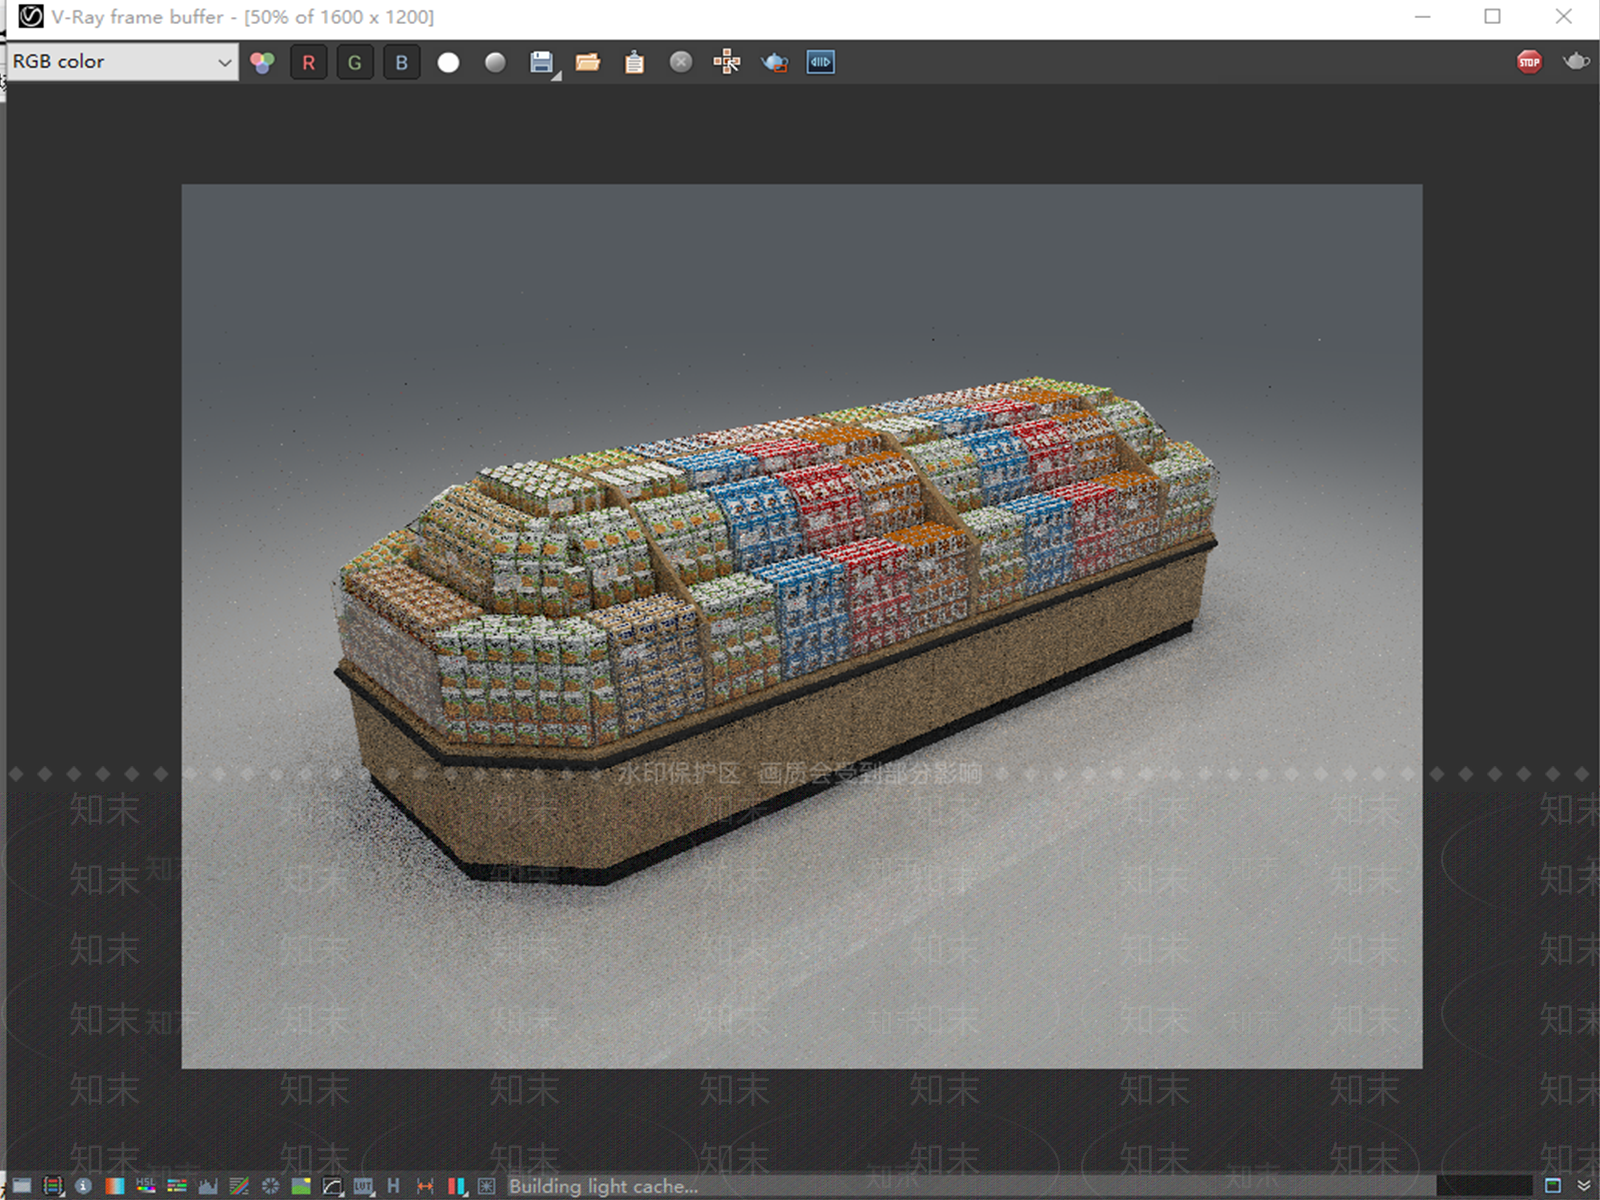Viewport: 1600px width, 1200px height.
Task: Toggle HSL color correction
Action: [146, 1186]
